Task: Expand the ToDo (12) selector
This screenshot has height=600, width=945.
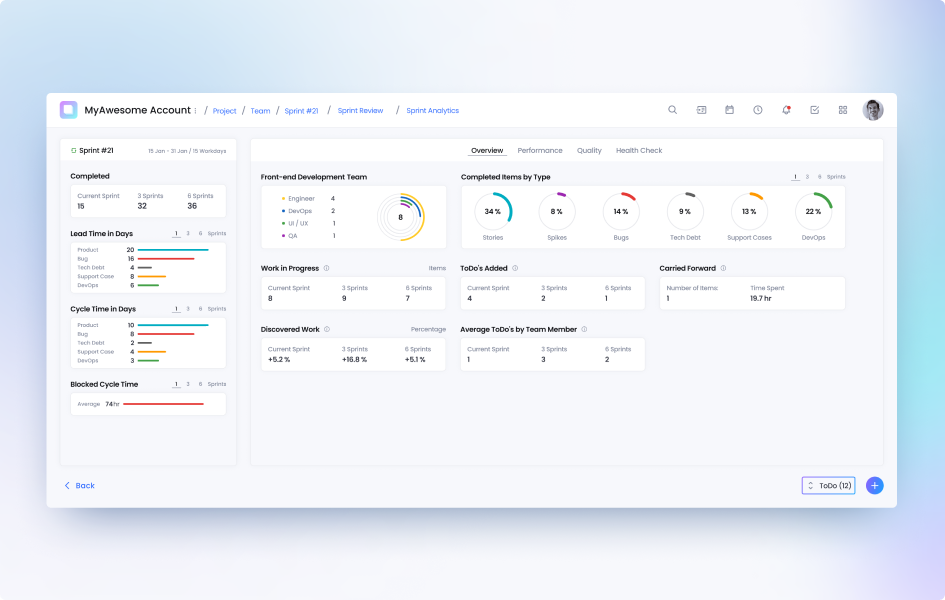Action: point(828,485)
